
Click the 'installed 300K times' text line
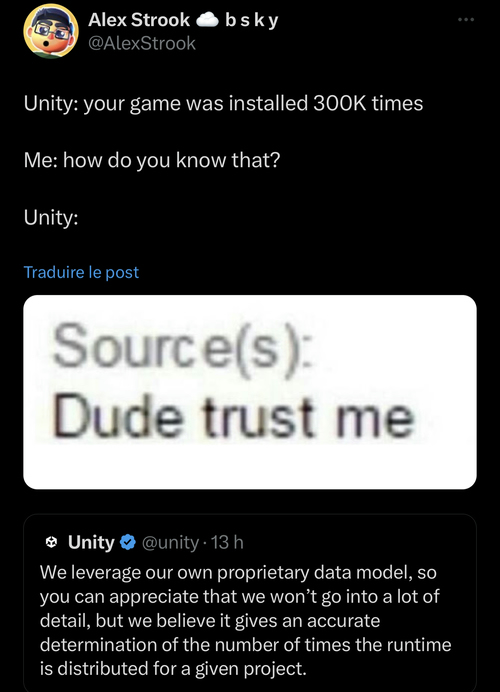(x=223, y=104)
